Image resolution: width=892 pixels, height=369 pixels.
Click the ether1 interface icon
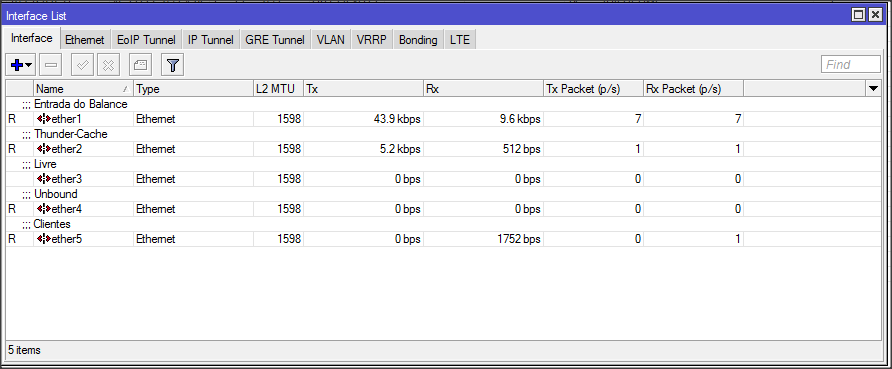pyautogui.click(x=44, y=119)
